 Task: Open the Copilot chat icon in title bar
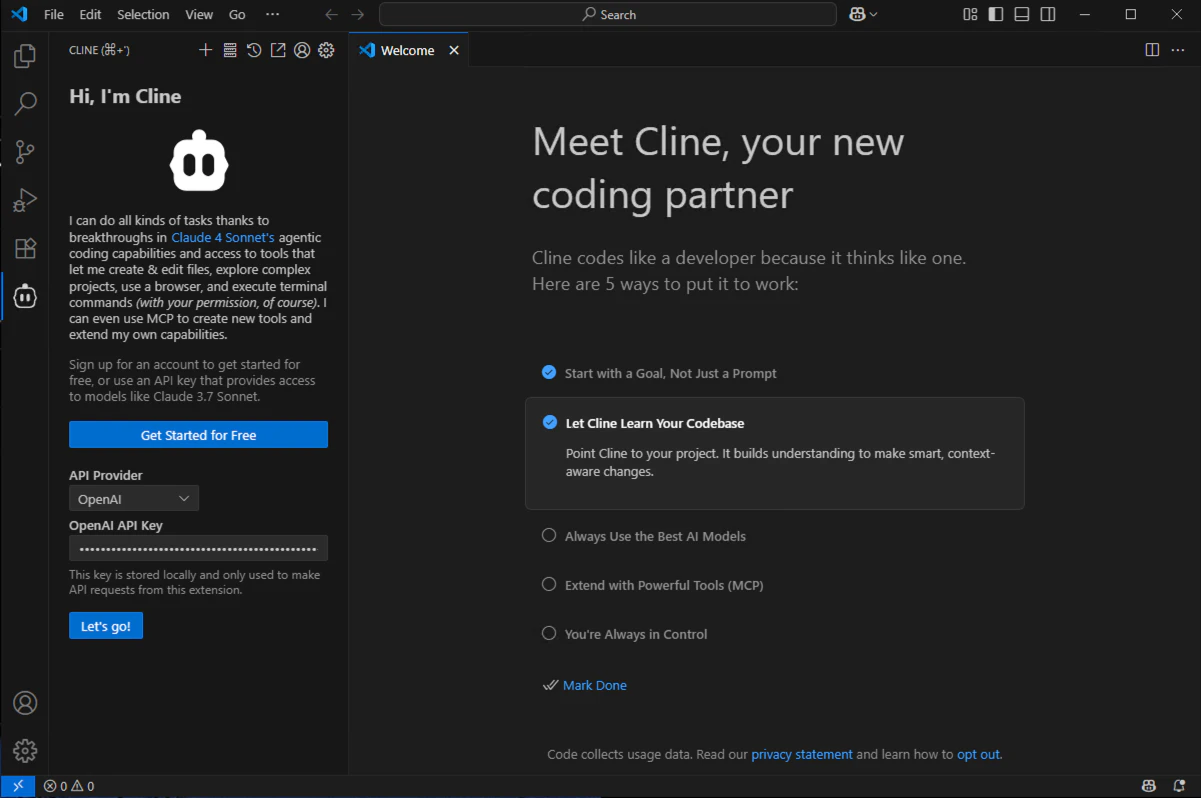[857, 14]
